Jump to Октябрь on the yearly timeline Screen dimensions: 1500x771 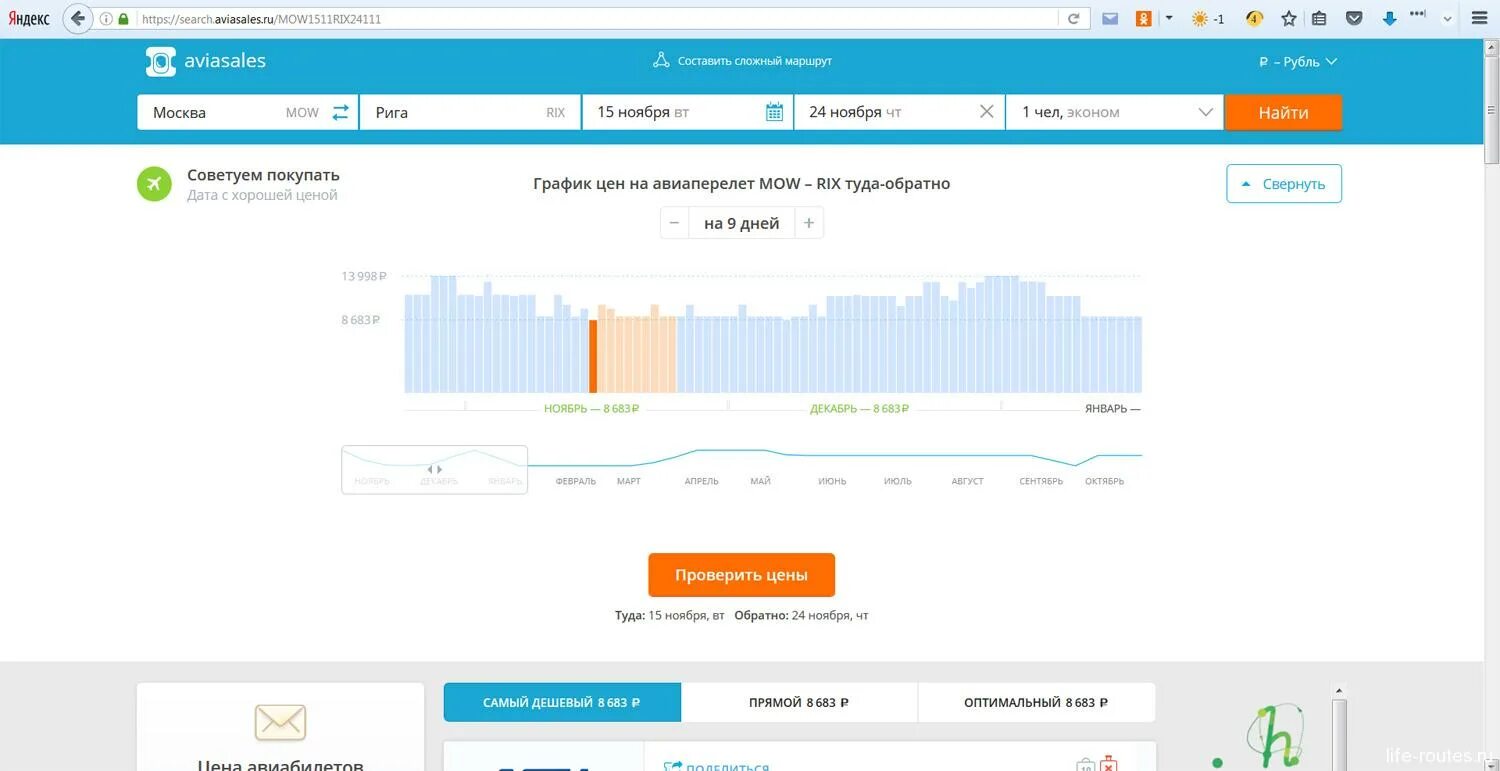click(1104, 481)
